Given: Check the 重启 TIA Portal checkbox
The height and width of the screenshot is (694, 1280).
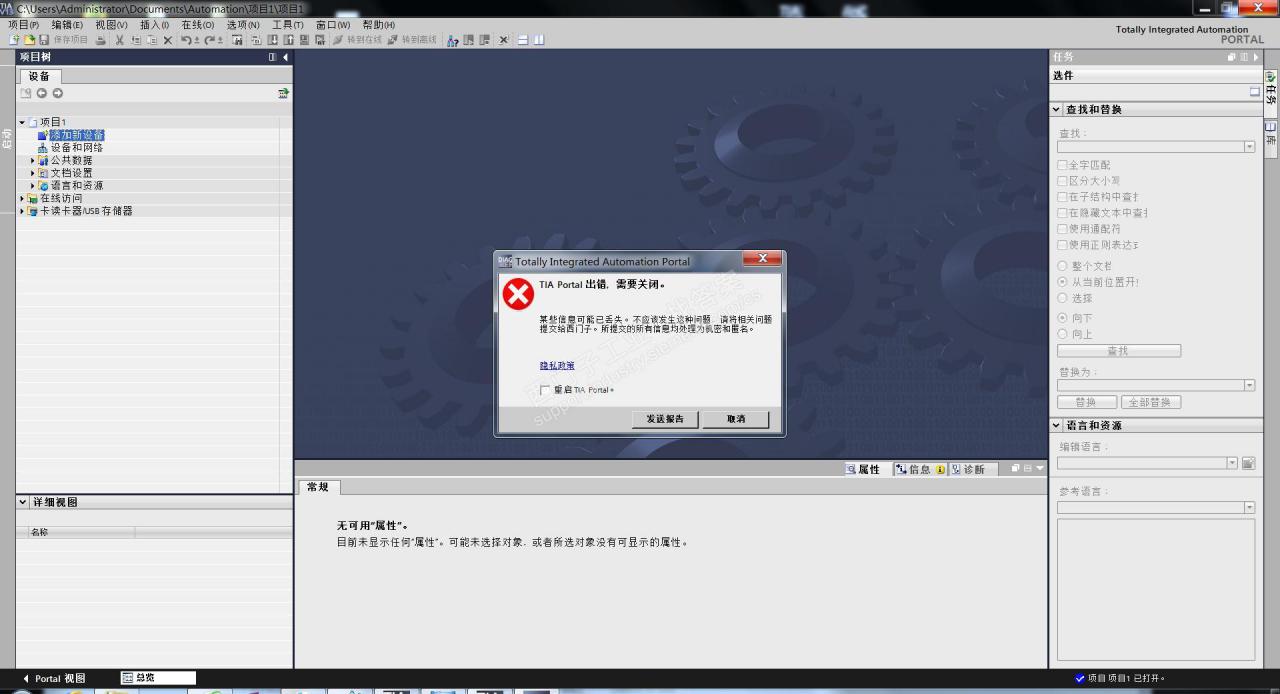Looking at the screenshot, I should [x=545, y=390].
